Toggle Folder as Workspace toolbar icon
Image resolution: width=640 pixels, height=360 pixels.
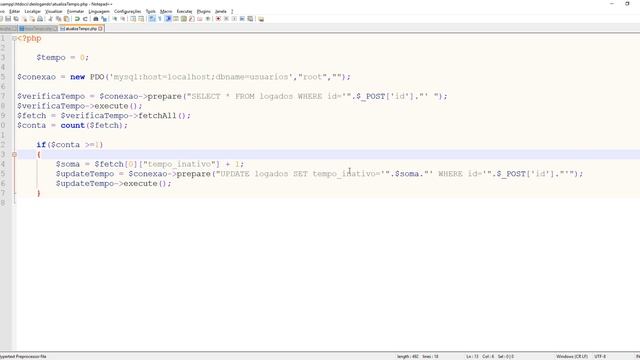point(200,19)
